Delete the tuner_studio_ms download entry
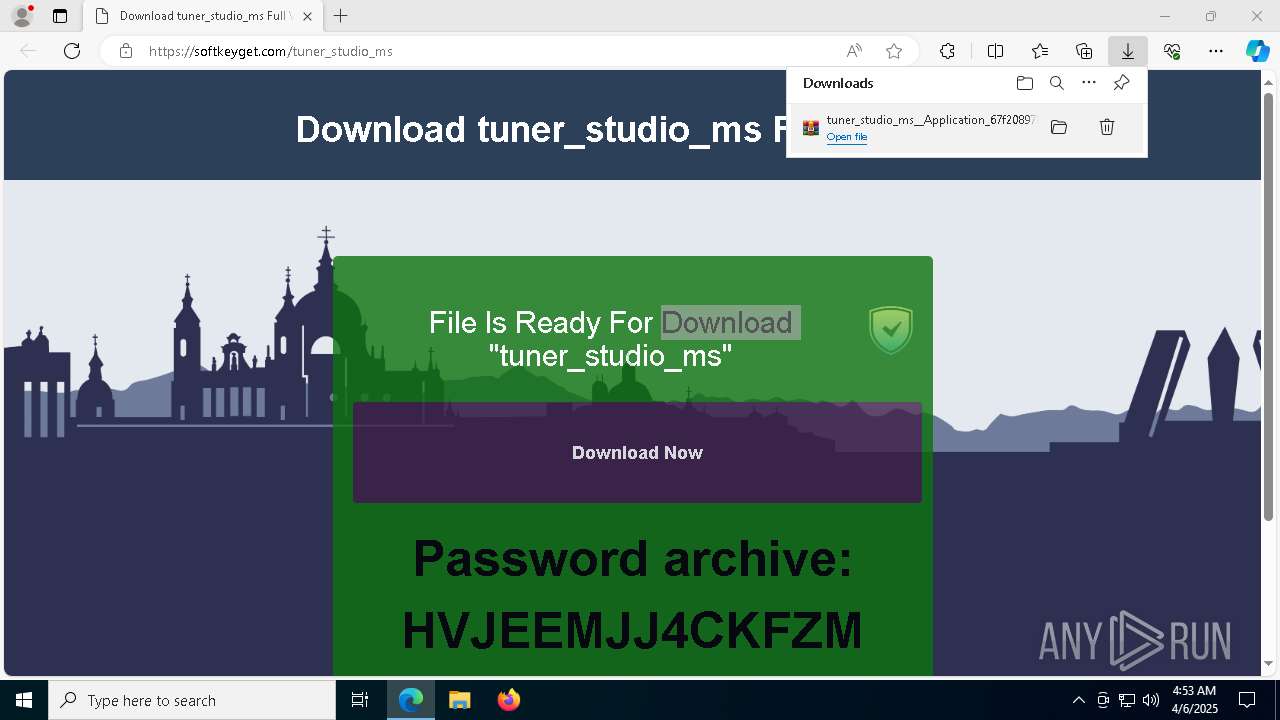 click(1107, 127)
